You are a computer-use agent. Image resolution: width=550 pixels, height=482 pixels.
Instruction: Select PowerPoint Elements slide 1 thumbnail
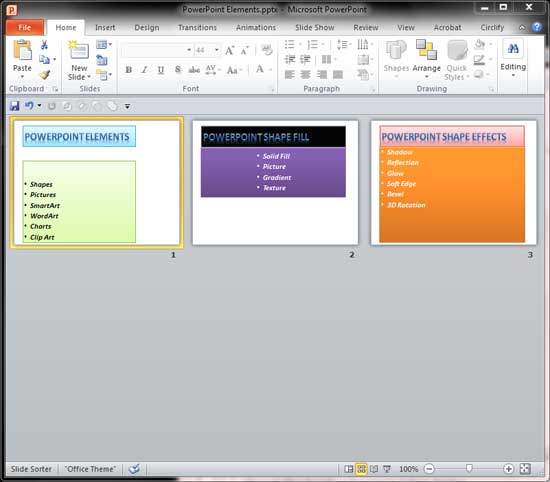pos(97,183)
